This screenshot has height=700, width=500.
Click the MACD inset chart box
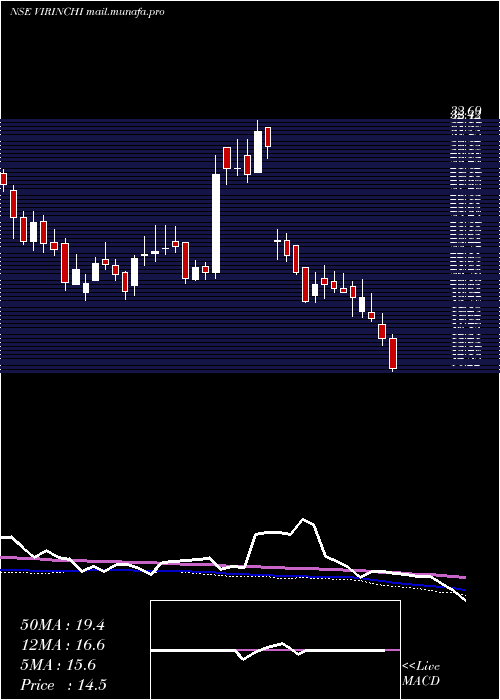(x=275, y=650)
